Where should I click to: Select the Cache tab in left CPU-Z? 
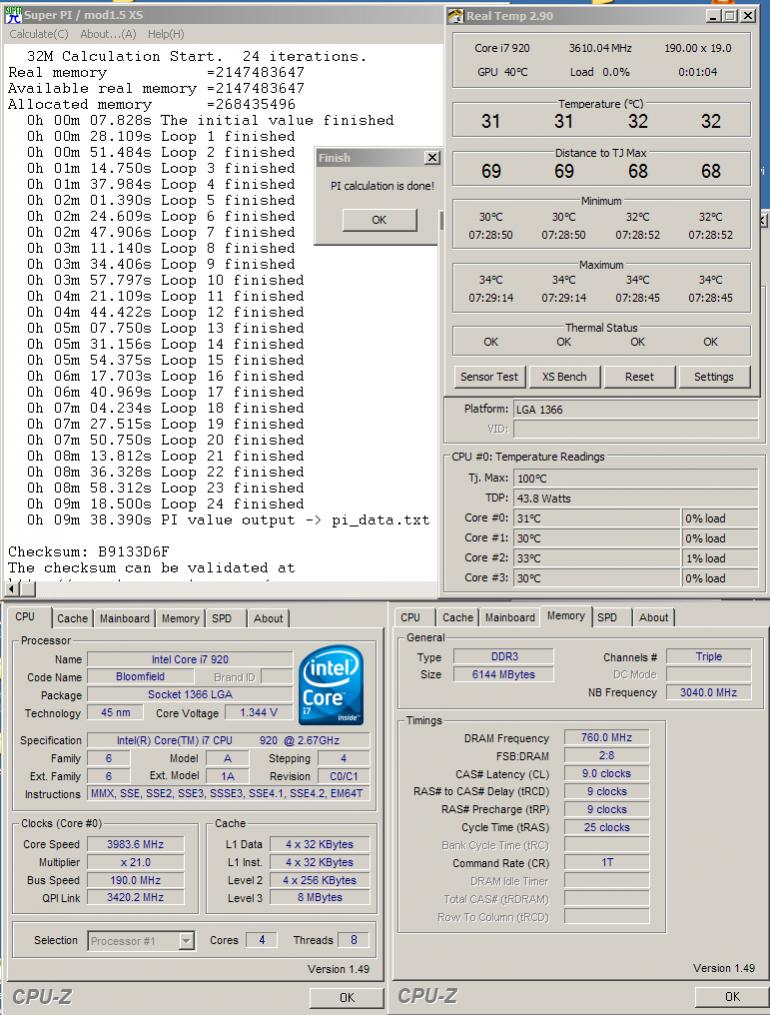coord(72,618)
